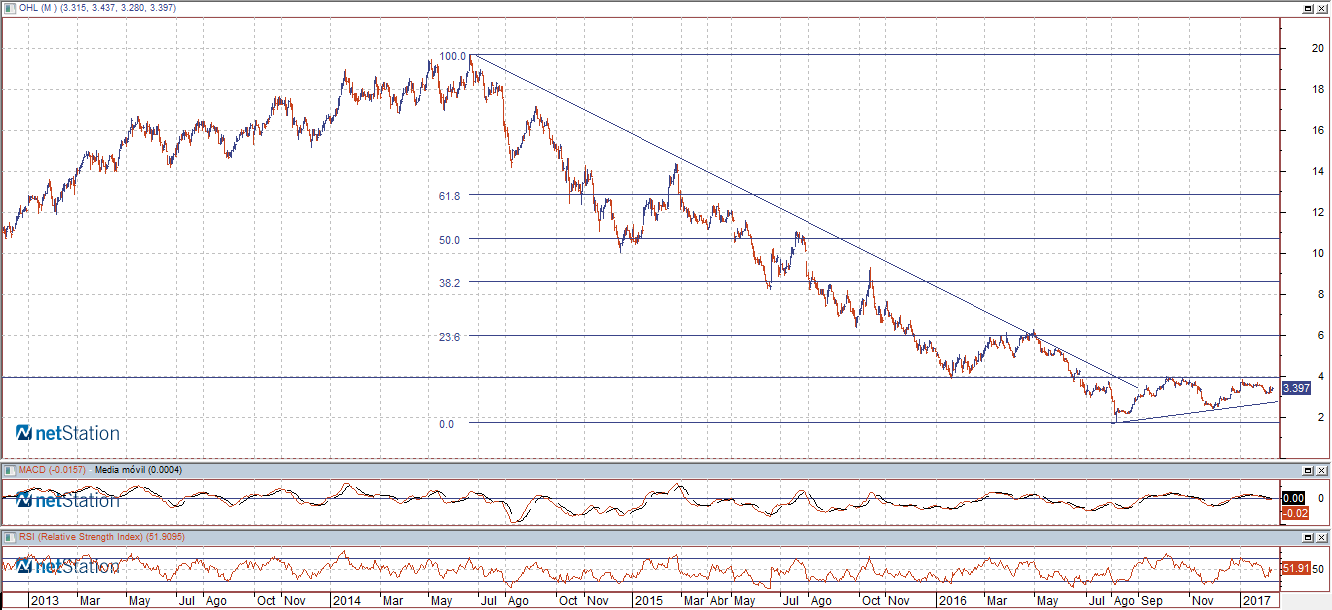Image resolution: width=1332 pixels, height=610 pixels.
Task: Close the MACD indicator panel
Action: tap(1322, 470)
